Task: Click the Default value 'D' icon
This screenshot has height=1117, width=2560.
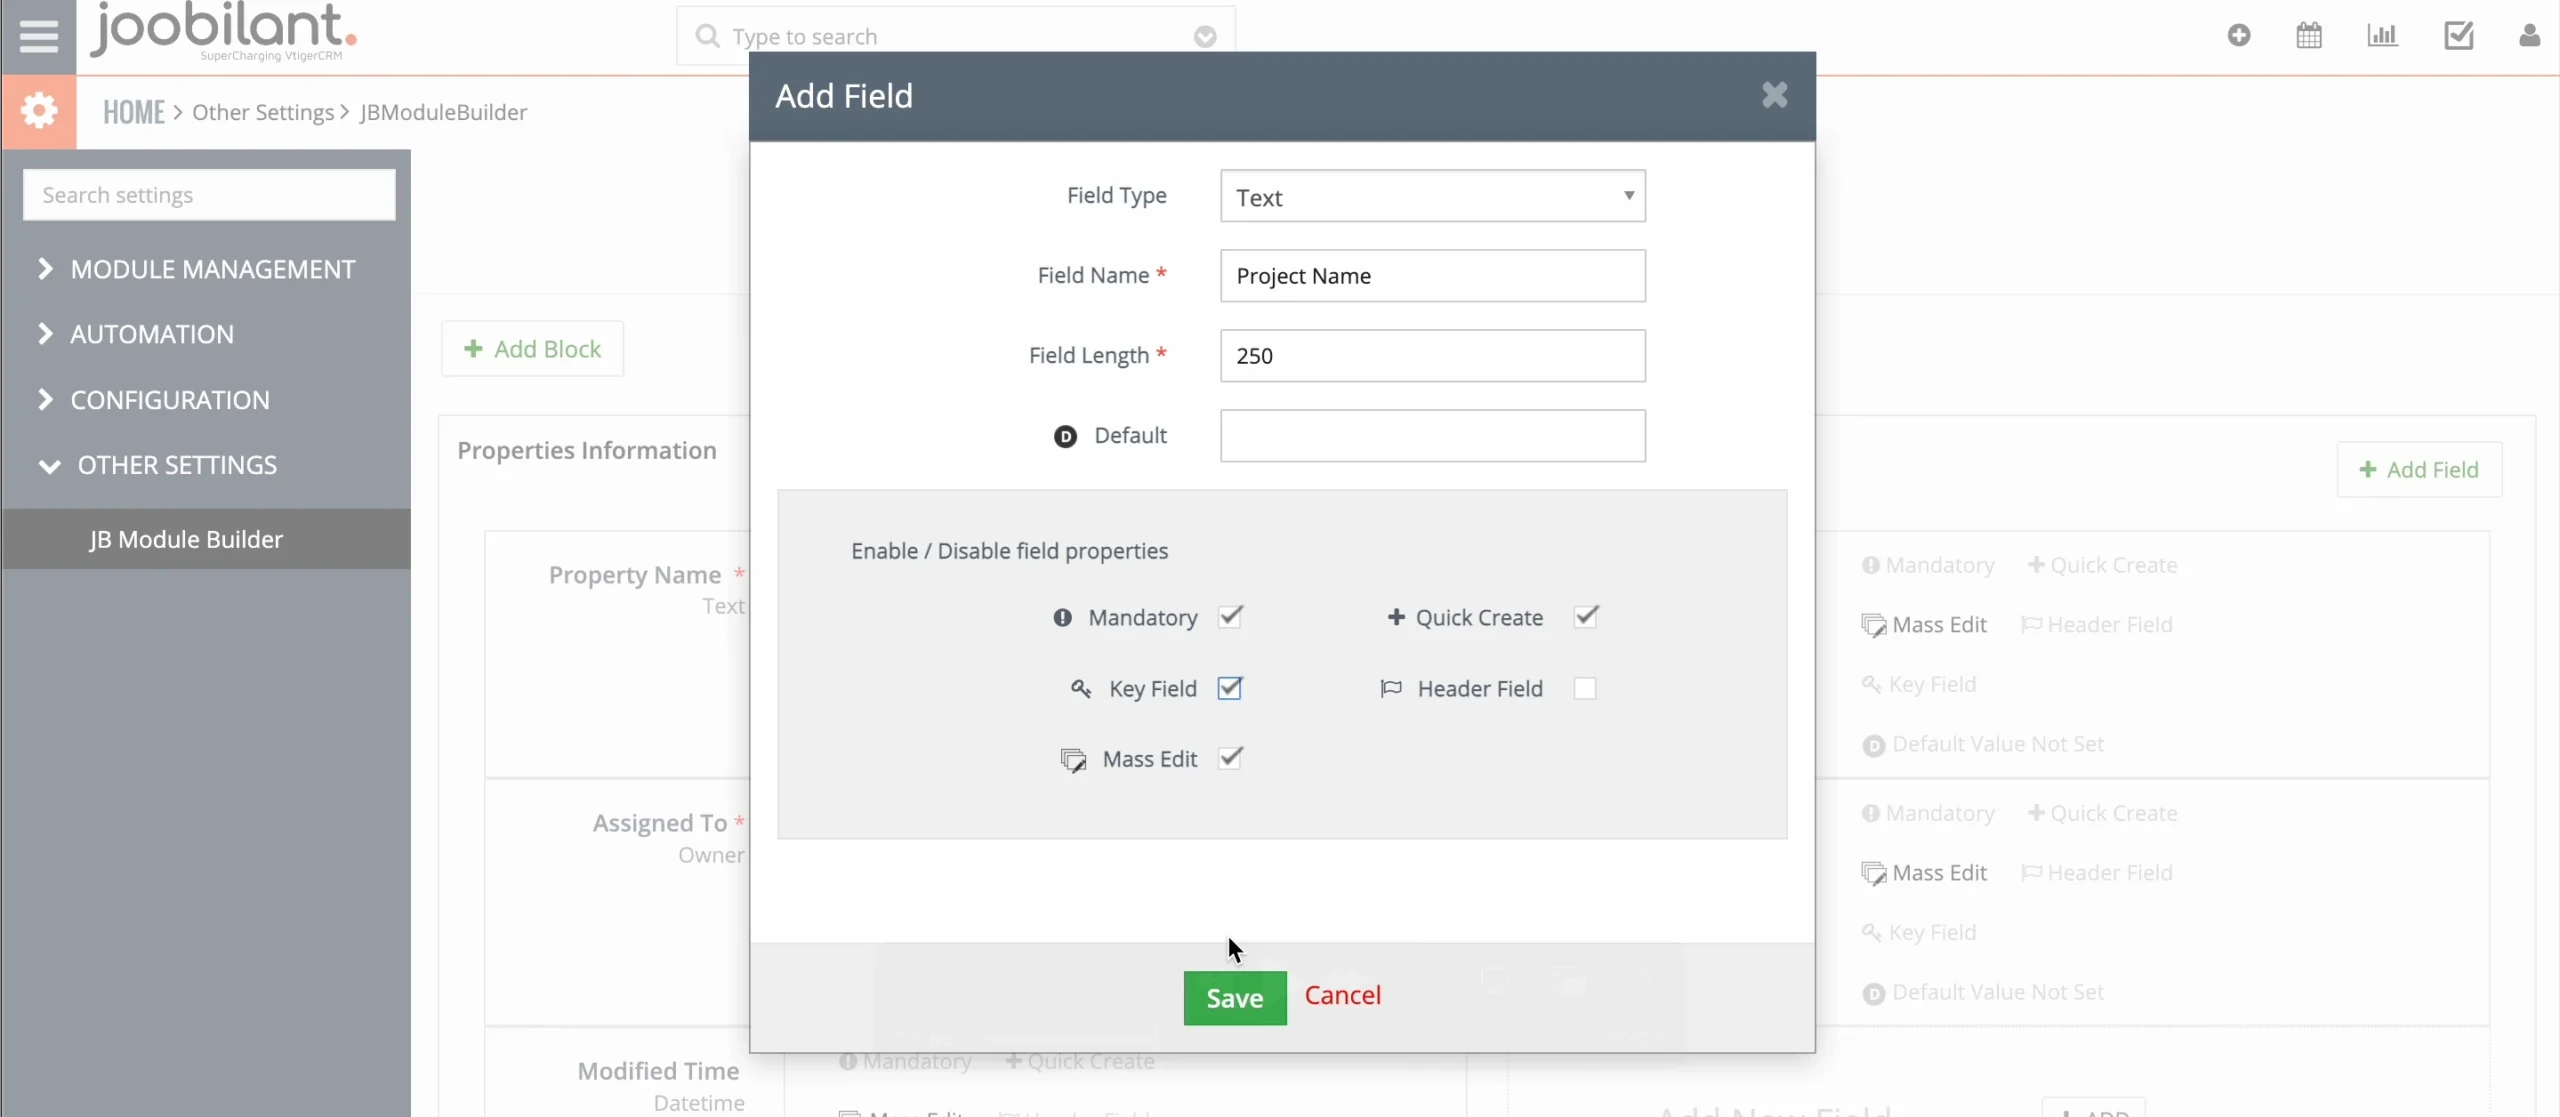Action: tap(1065, 436)
